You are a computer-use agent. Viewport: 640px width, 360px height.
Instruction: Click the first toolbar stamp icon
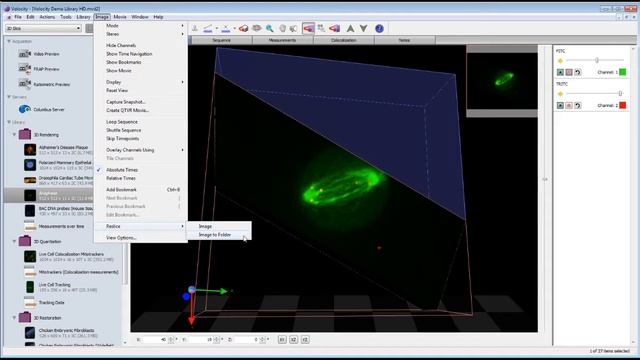click(195, 29)
